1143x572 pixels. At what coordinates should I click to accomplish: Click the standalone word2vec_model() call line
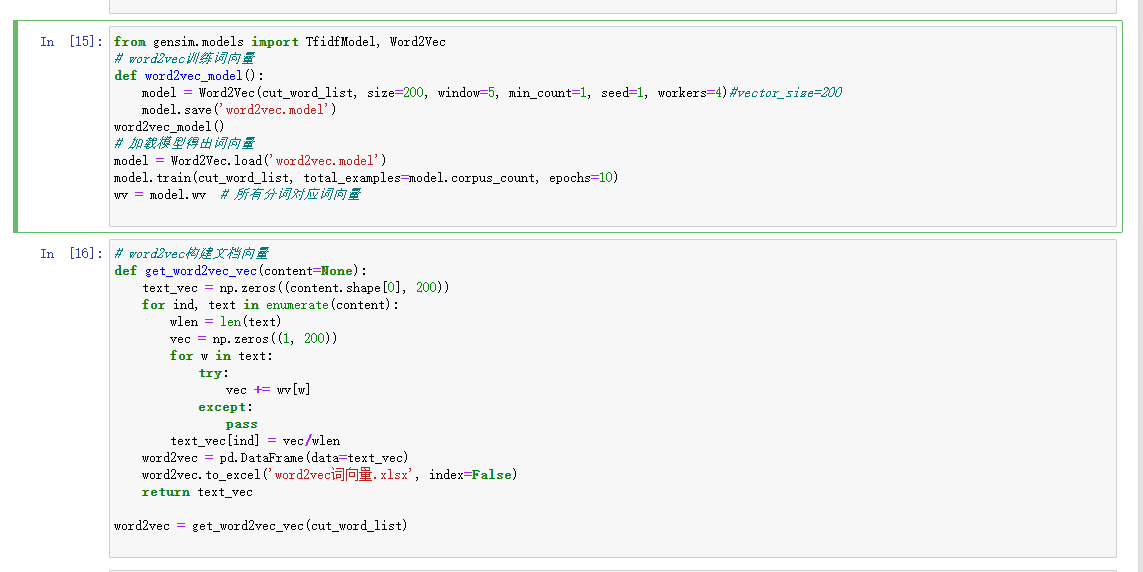(x=169, y=127)
